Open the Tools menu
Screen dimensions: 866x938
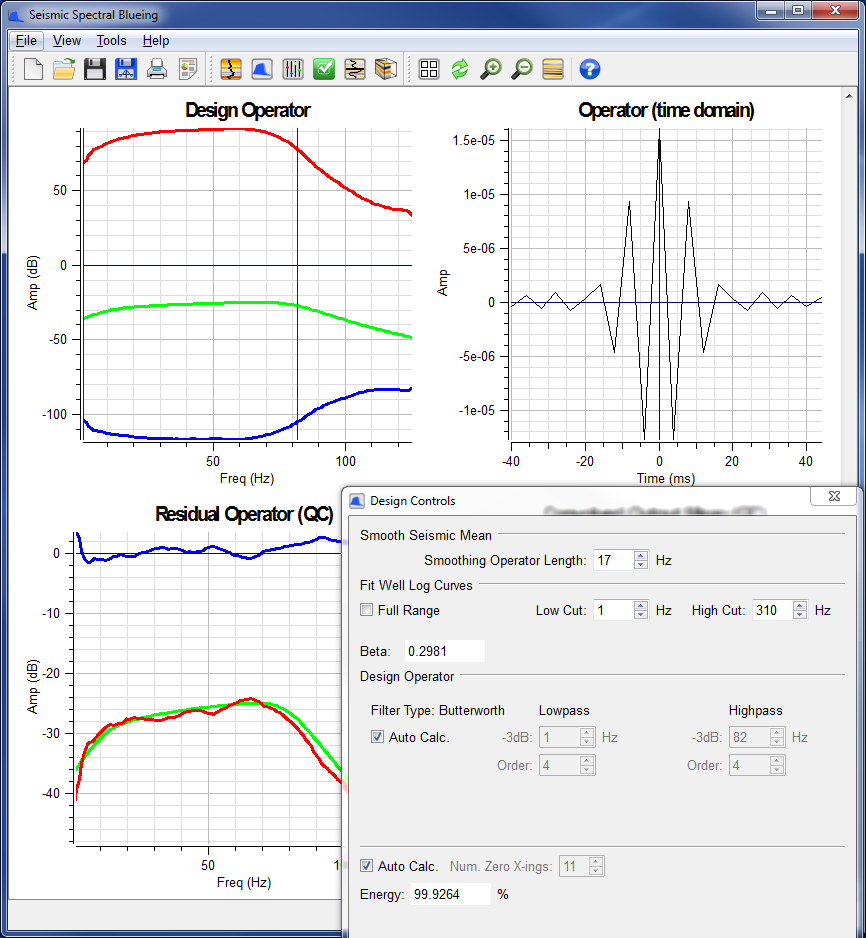pos(111,41)
